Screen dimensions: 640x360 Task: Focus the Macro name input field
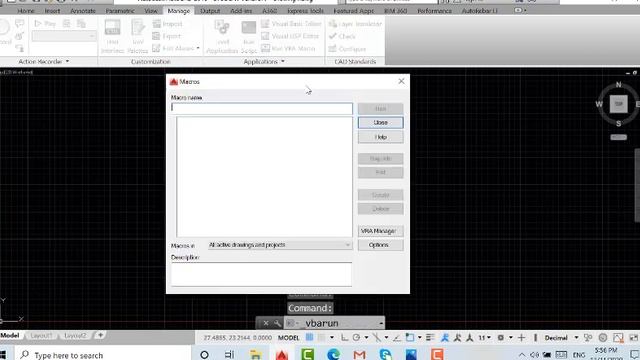click(262, 108)
